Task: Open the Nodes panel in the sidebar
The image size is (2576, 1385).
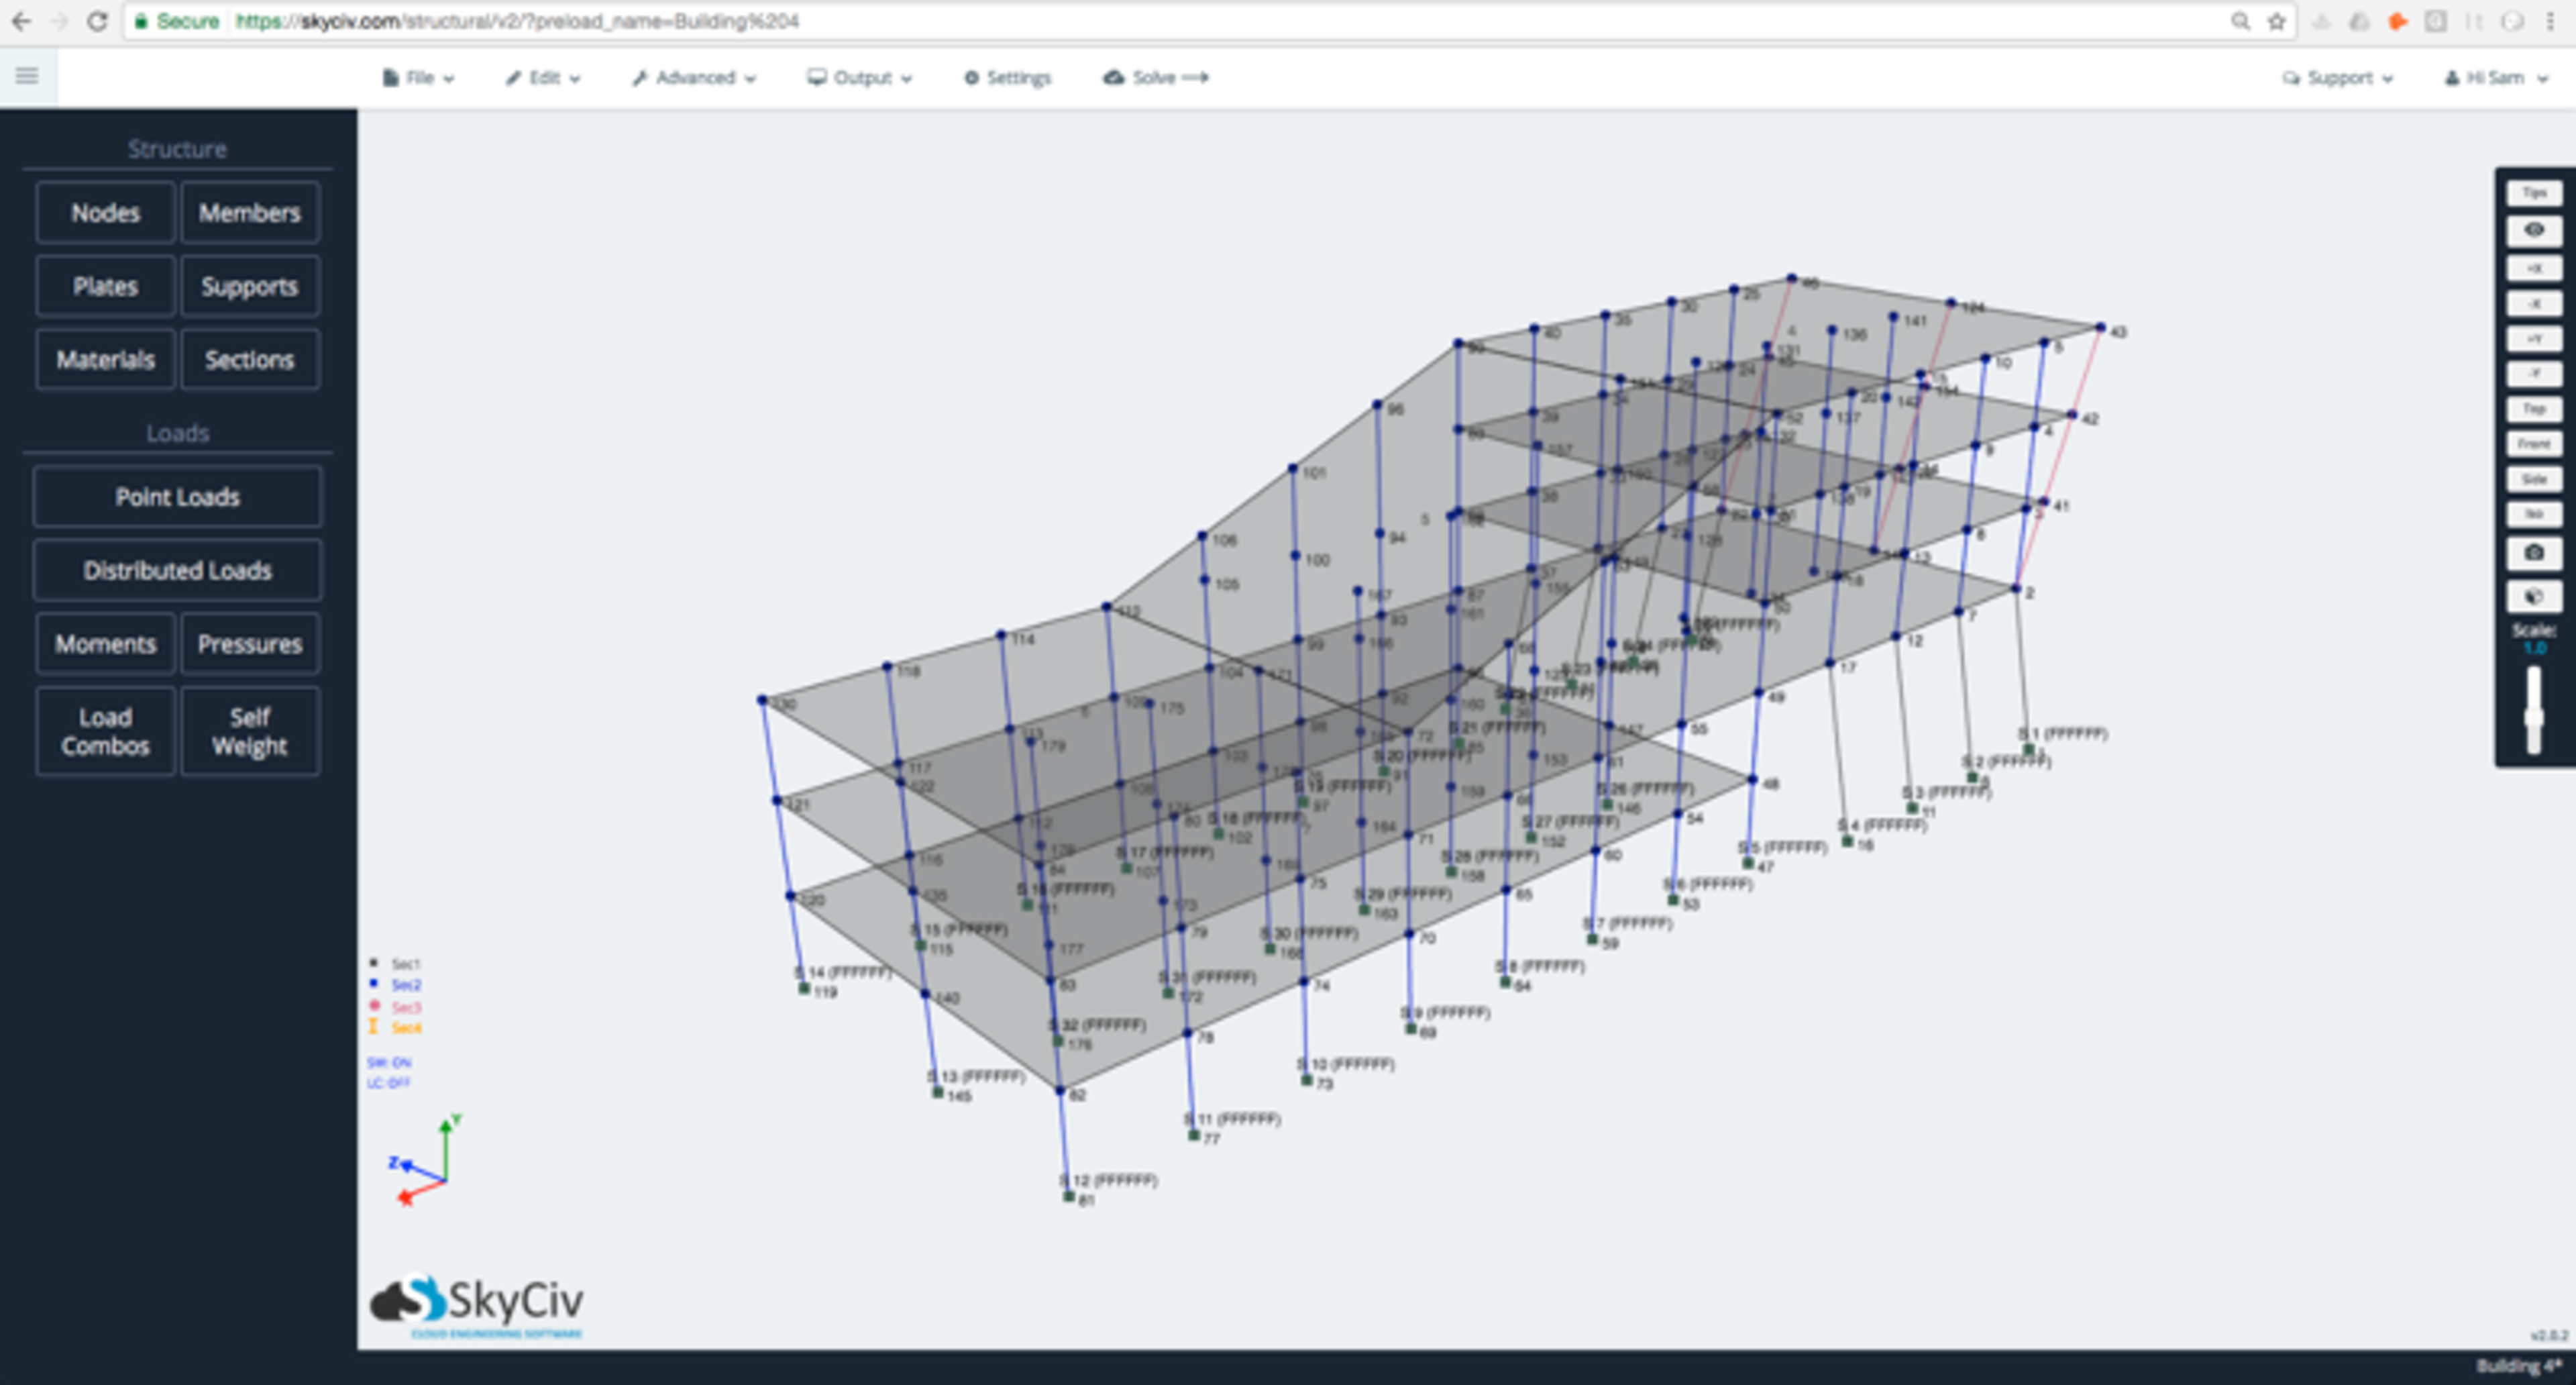Action: [x=104, y=213]
